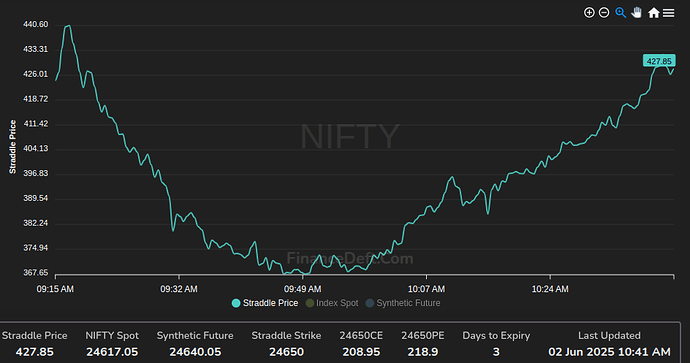The height and width of the screenshot is (363, 690).
Task: Click the Straddle Price legend color dot
Action: (x=236, y=303)
